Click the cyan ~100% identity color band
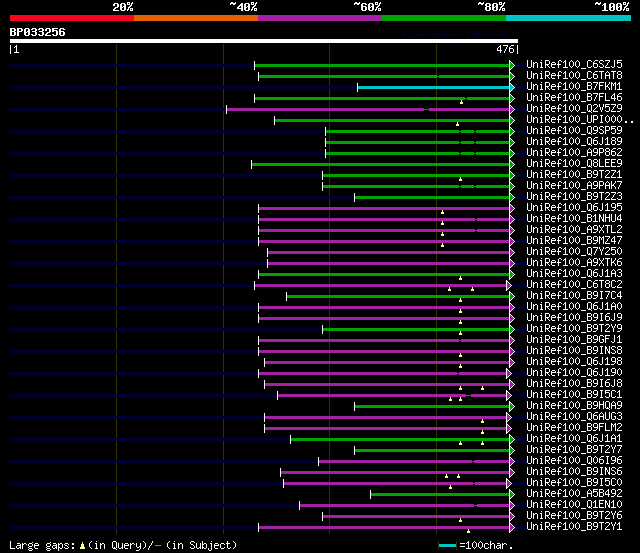This screenshot has width=640, height=553. pyautogui.click(x=568, y=18)
